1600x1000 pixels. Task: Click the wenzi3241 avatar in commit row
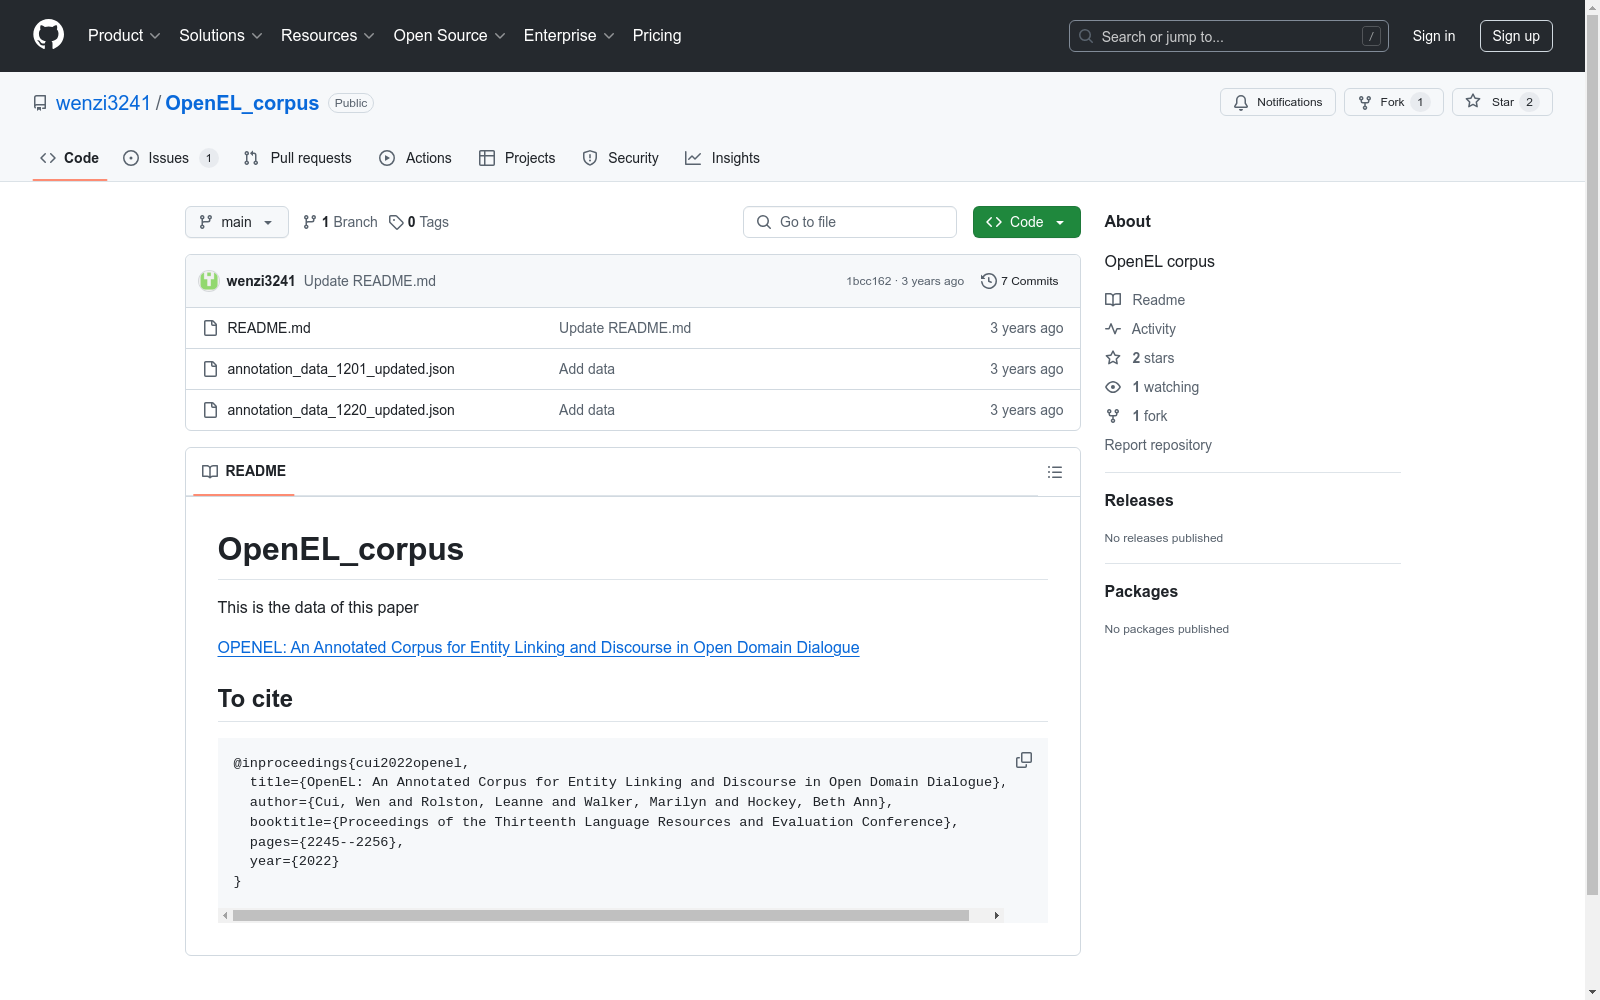209,281
